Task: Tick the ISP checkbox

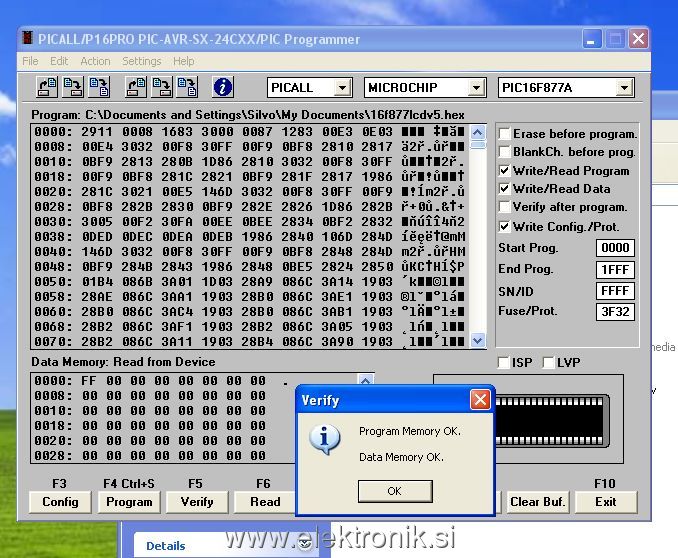Action: coord(503,362)
